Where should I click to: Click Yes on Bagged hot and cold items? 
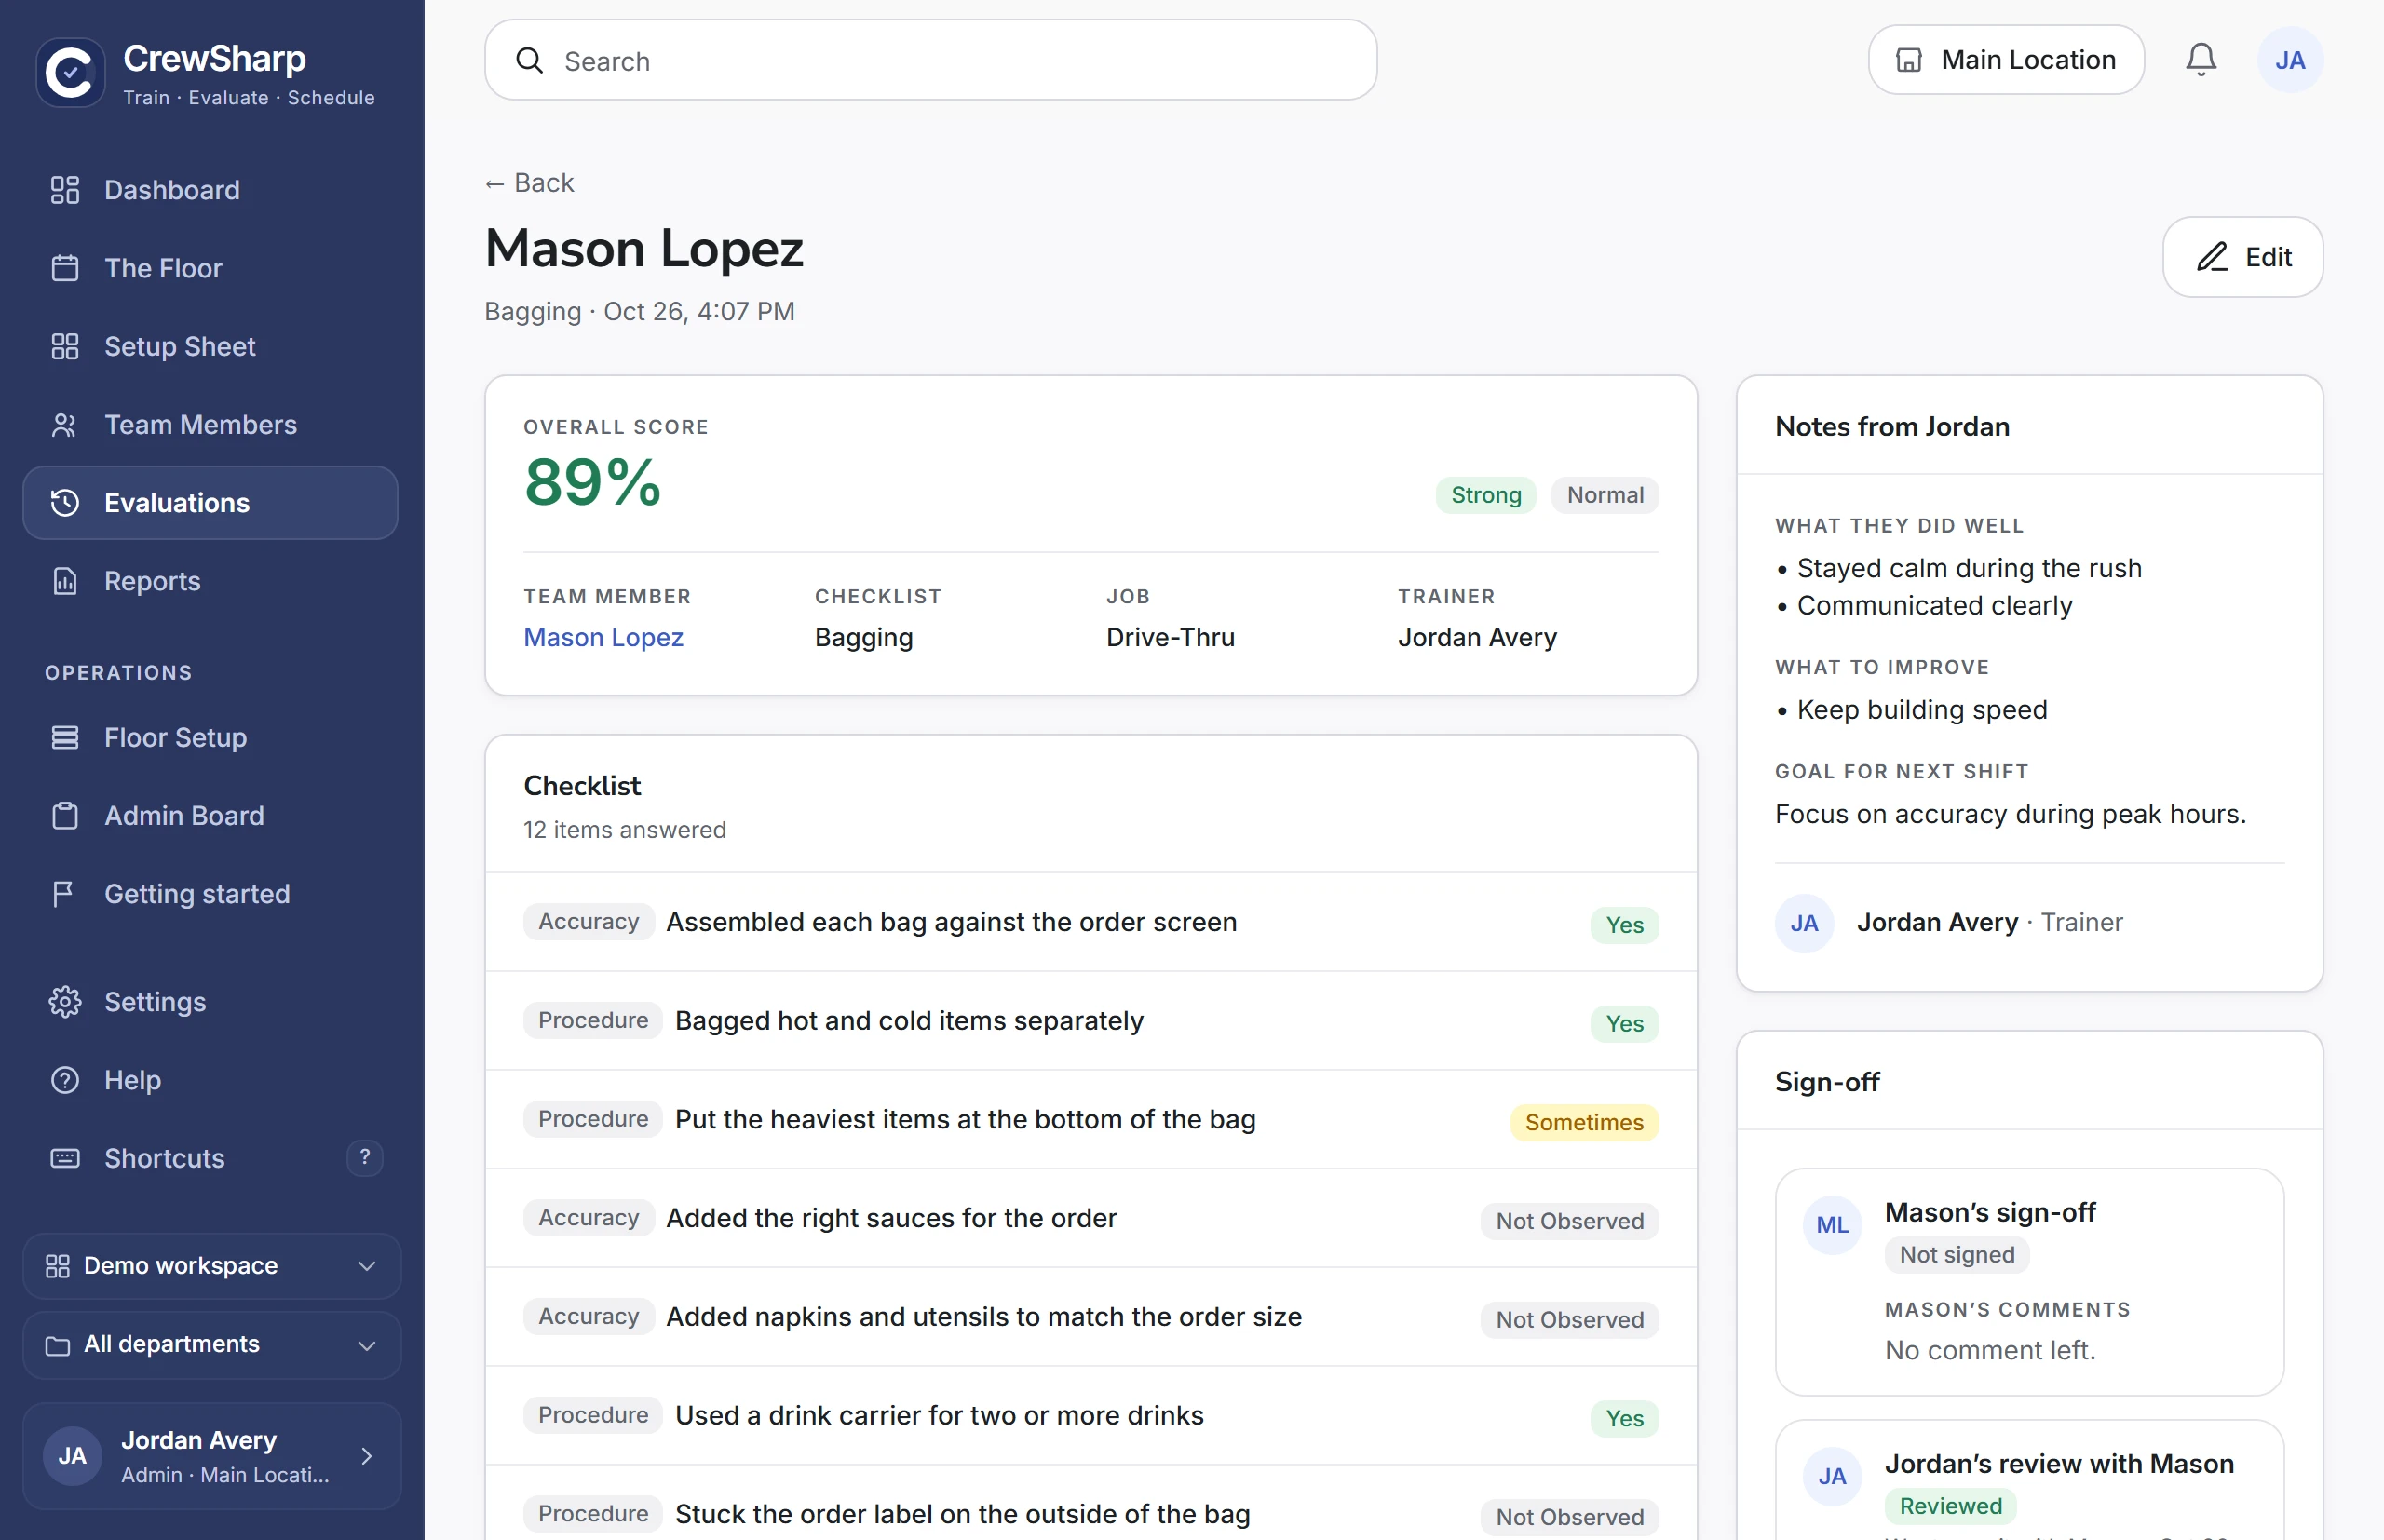coord(1625,1023)
